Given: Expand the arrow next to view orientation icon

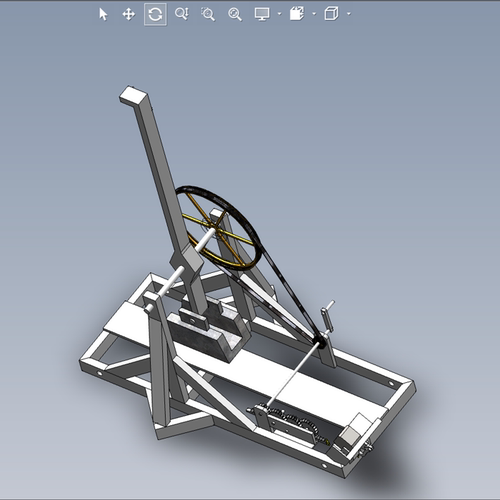Looking at the screenshot, I should [x=314, y=14].
